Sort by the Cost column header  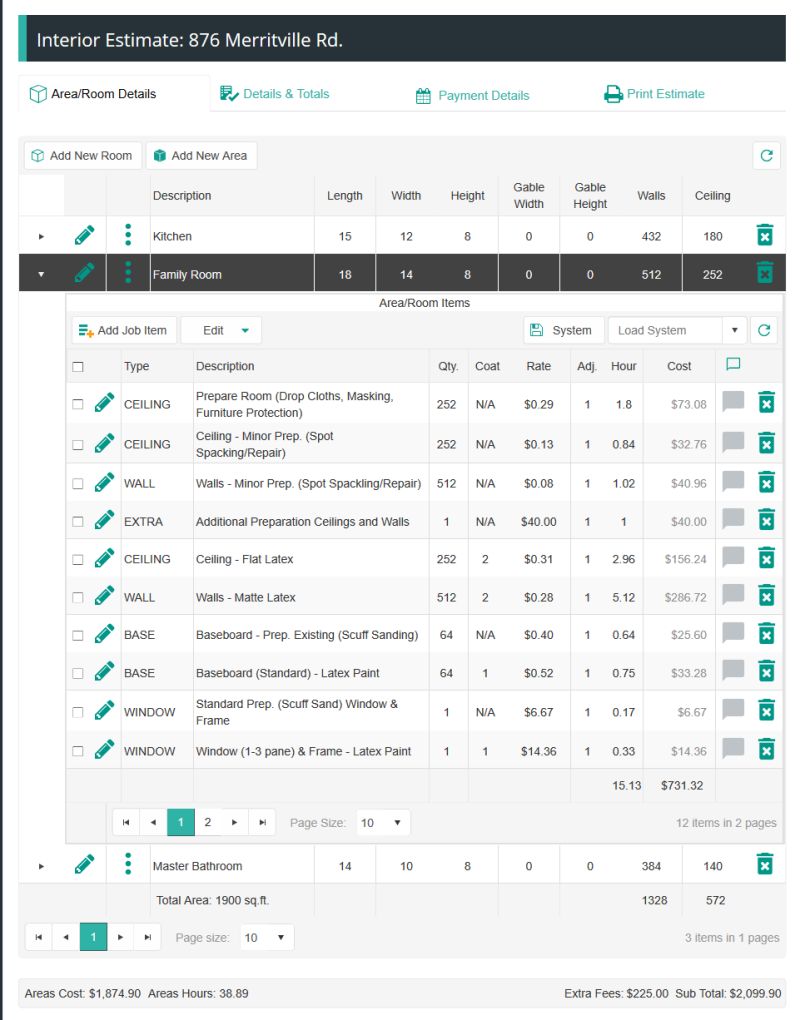(679, 366)
